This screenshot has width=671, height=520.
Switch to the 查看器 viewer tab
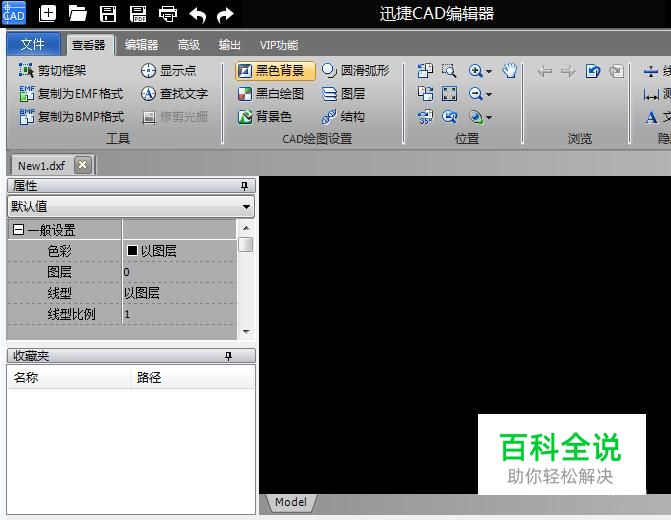point(89,45)
